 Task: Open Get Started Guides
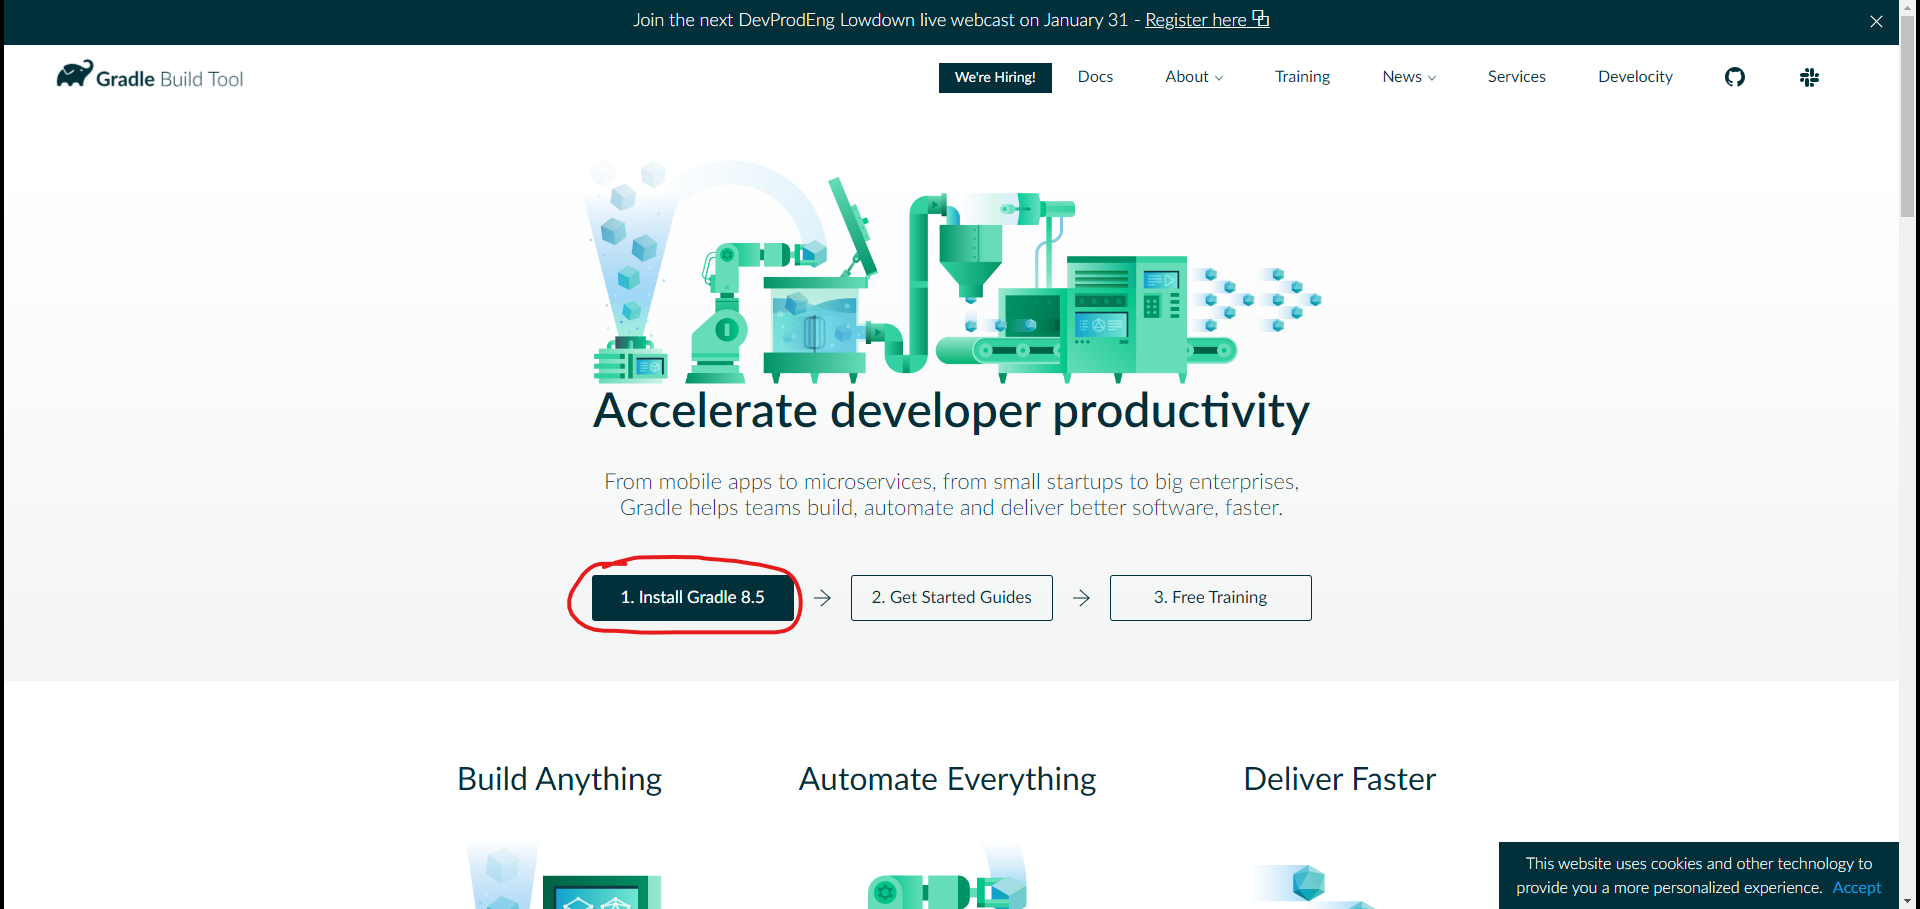coord(951,597)
